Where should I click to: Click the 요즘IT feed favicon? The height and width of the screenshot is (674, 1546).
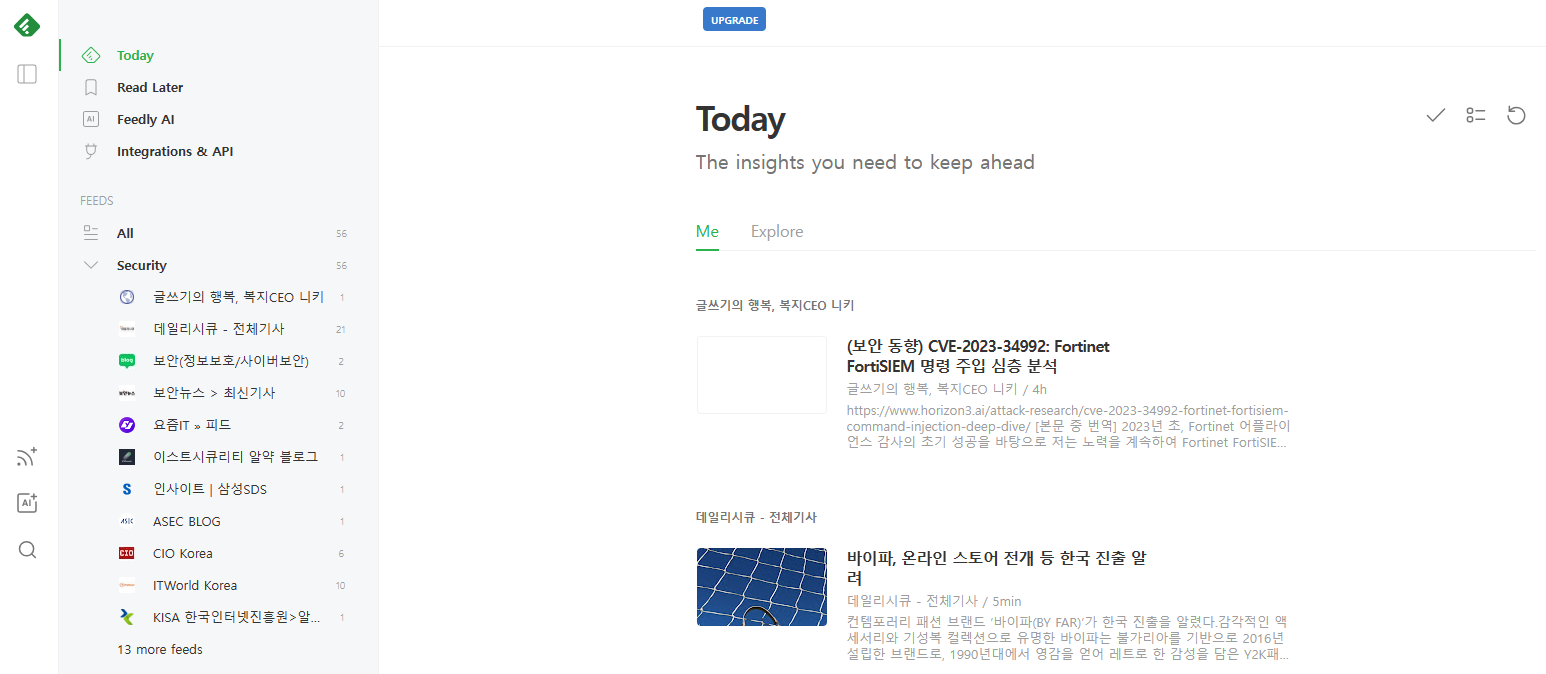127,425
